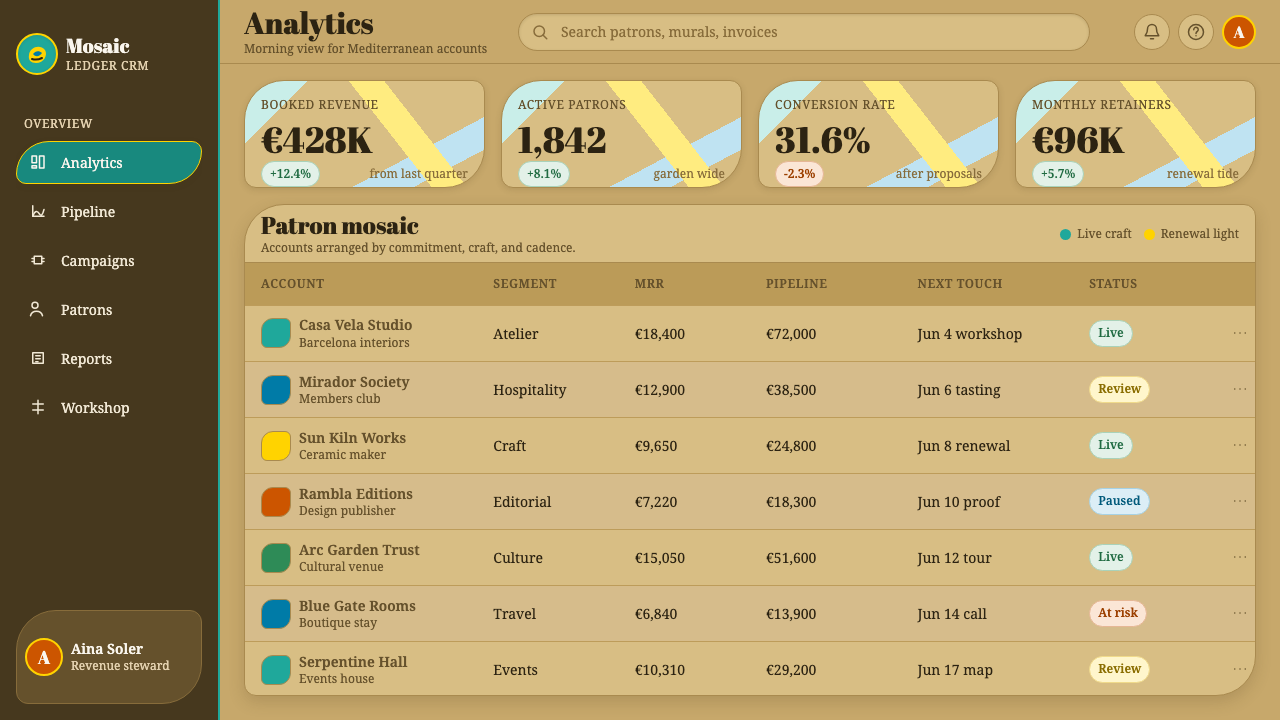Open the Conversion Rate card
The width and height of the screenshot is (1280, 720).
pos(878,134)
